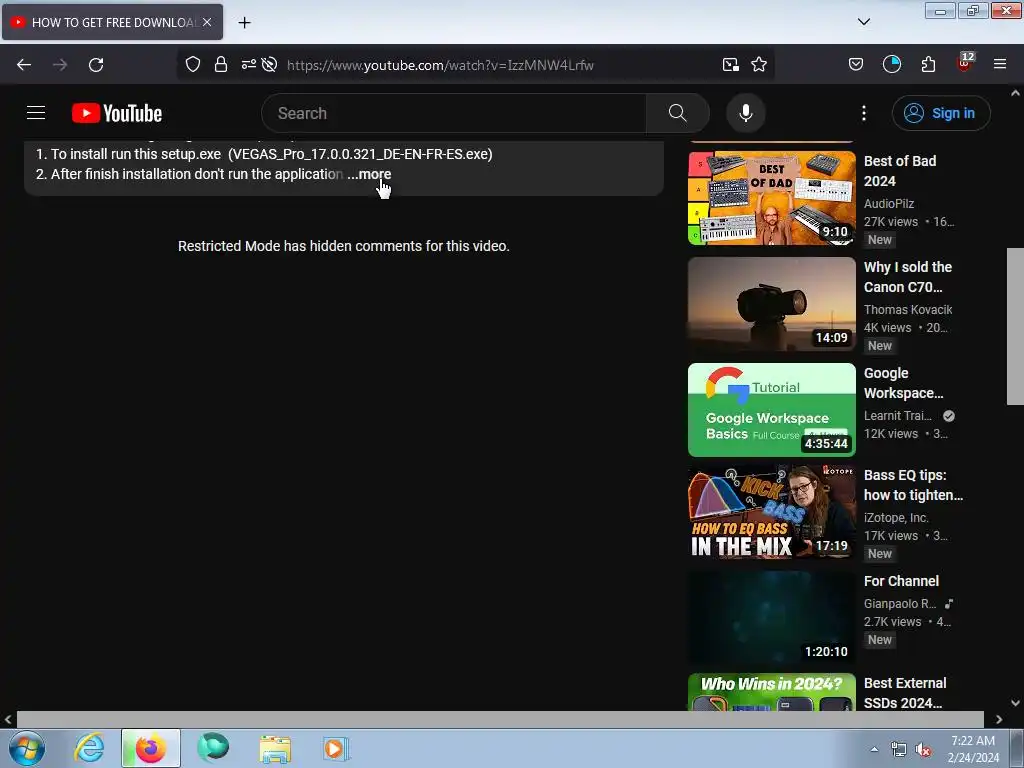Click the Thomas Kovacik channel name
This screenshot has height=768, width=1024.
coord(908,310)
